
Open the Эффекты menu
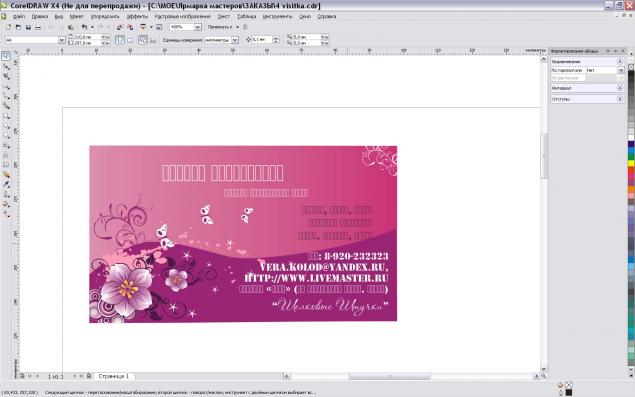pyautogui.click(x=137, y=17)
